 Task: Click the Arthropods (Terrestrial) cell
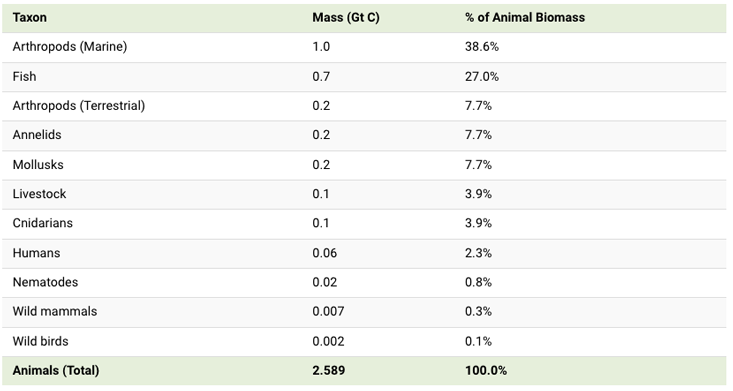79,106
